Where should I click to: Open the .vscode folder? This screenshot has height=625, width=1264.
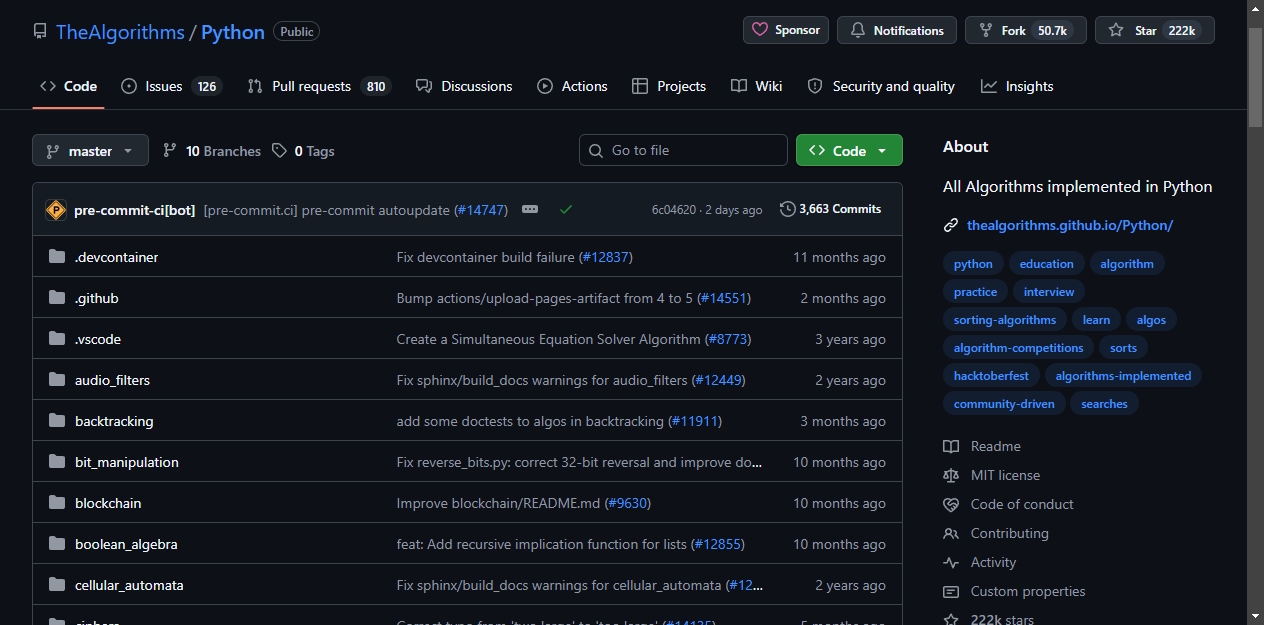(98, 339)
